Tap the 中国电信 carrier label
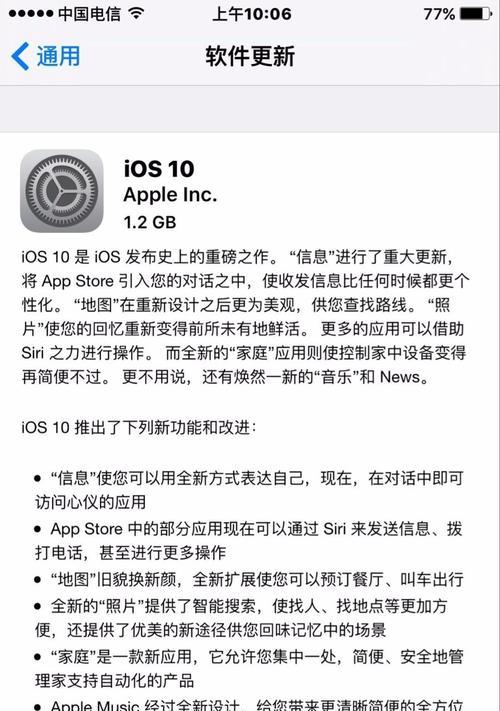Screen dimensions: 500x711 [x=89, y=14]
